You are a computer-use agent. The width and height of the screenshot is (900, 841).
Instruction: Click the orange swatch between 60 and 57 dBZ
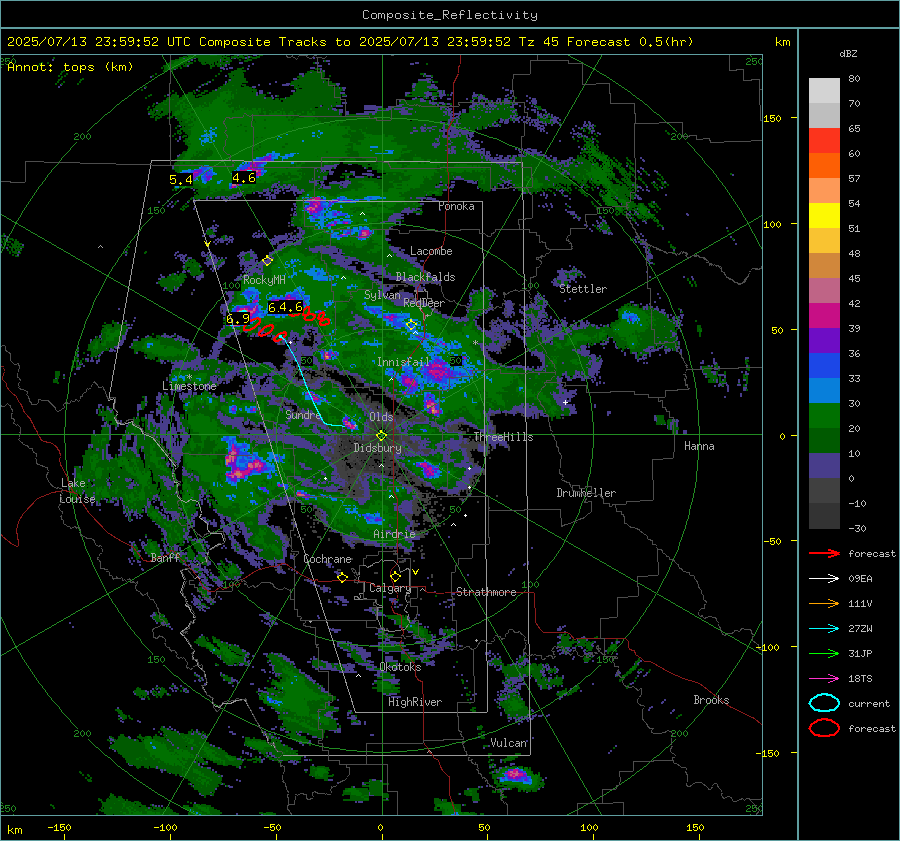[x=824, y=166]
